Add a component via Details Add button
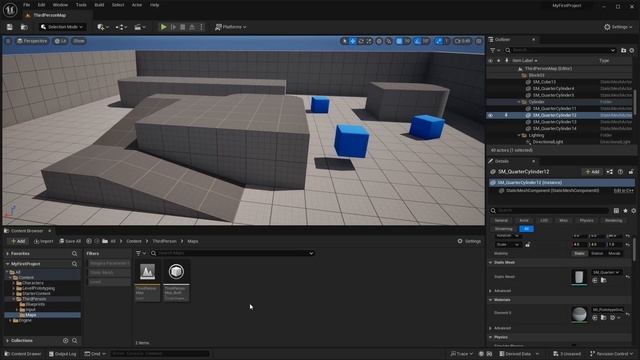The image size is (640, 360). tap(592, 172)
